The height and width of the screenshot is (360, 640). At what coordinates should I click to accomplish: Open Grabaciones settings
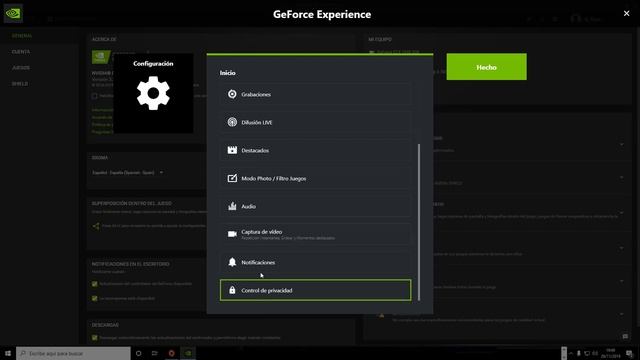click(316, 94)
